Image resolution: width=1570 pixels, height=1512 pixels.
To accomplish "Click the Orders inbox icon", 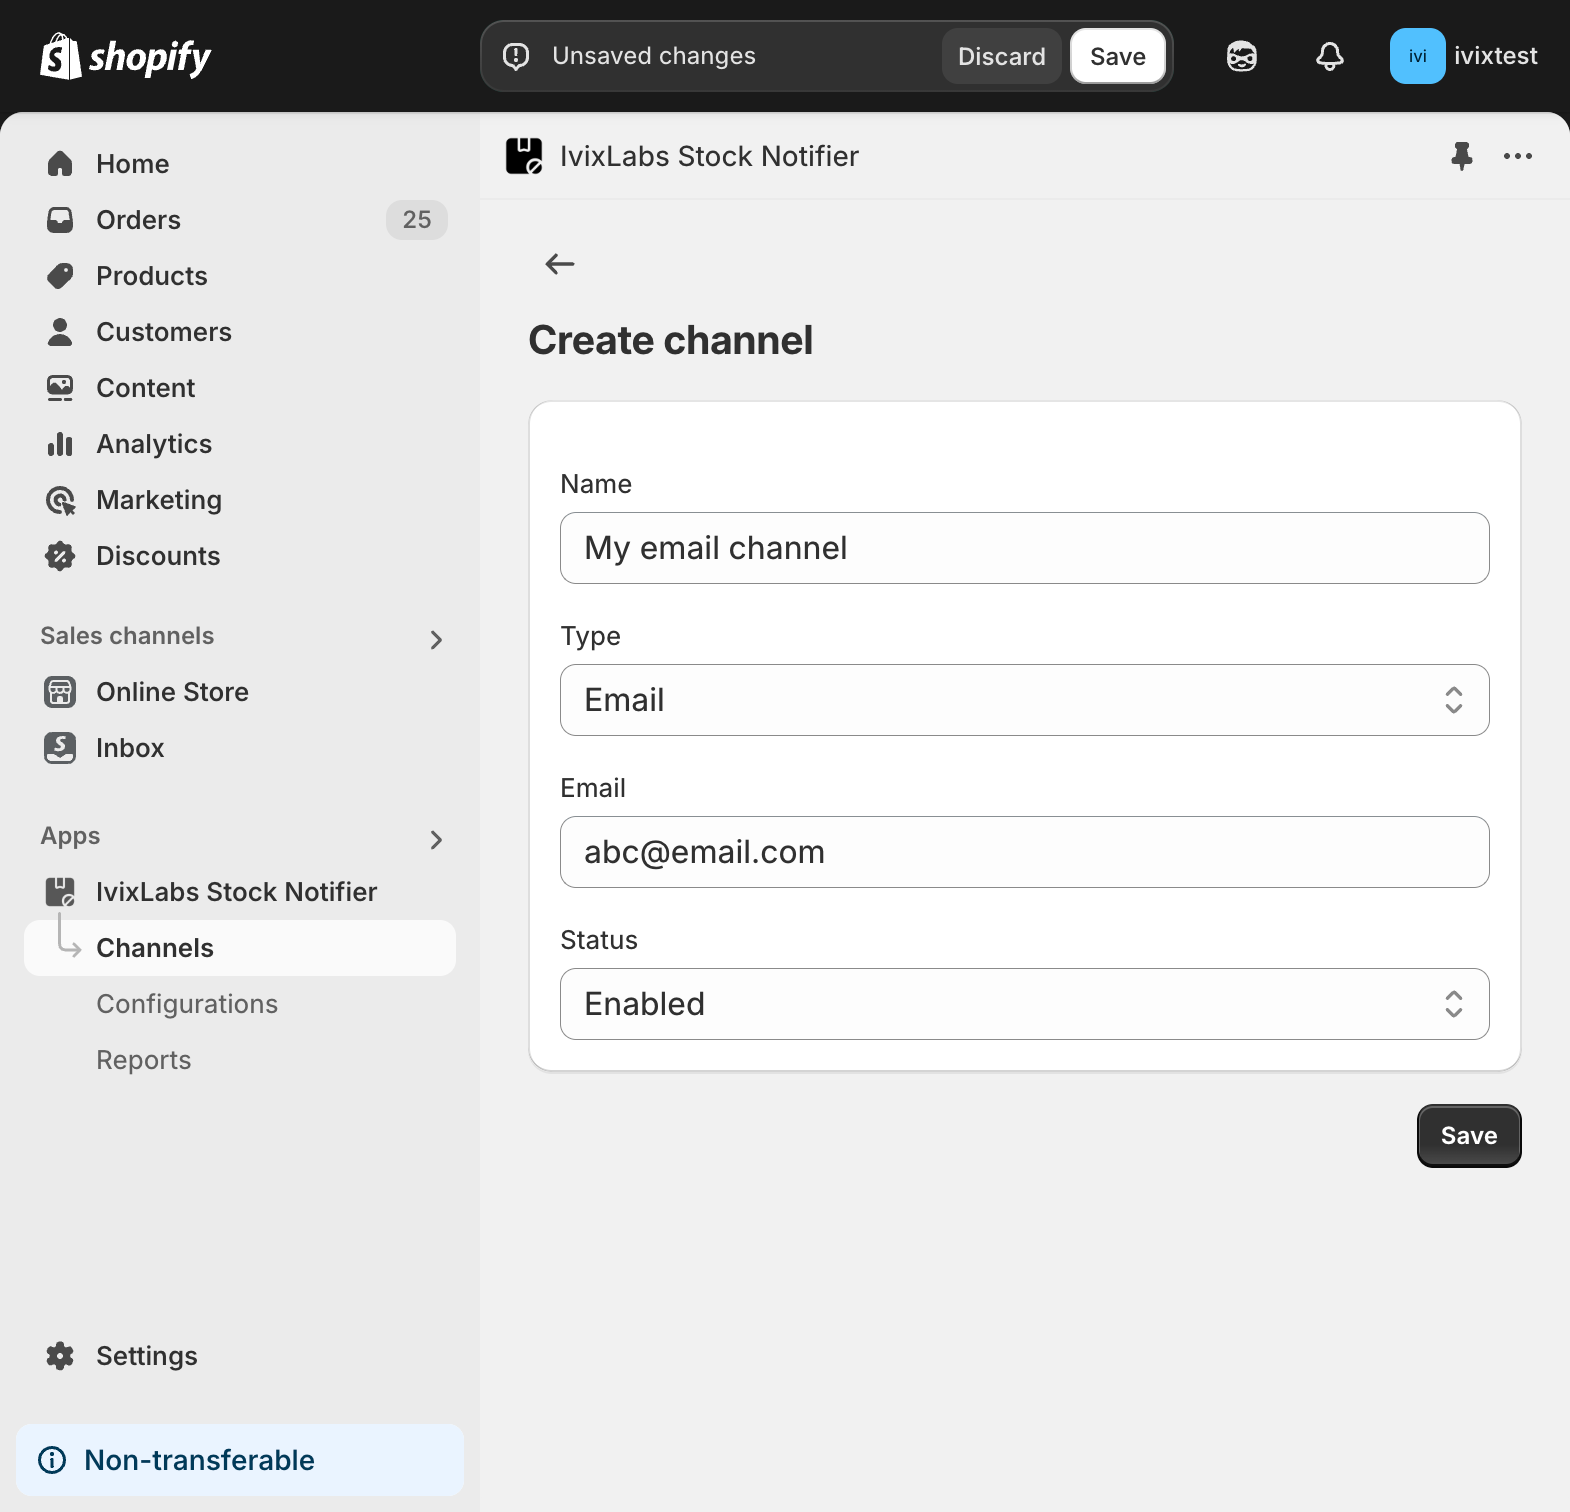I will 60,220.
